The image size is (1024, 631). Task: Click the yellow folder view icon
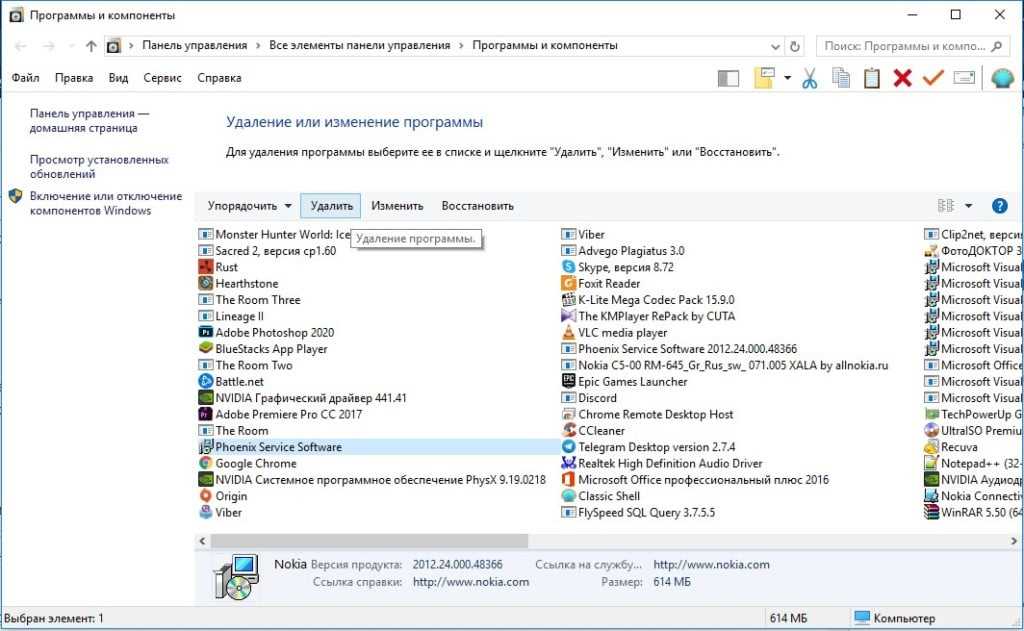click(765, 78)
